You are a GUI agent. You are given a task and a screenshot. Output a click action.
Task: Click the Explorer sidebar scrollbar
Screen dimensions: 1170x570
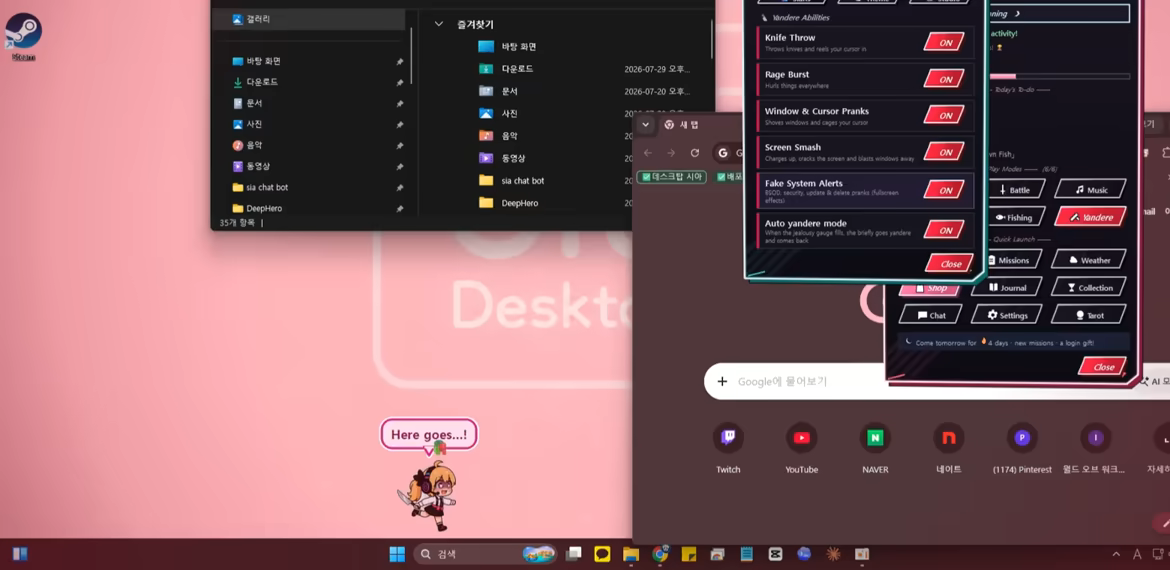click(411, 56)
